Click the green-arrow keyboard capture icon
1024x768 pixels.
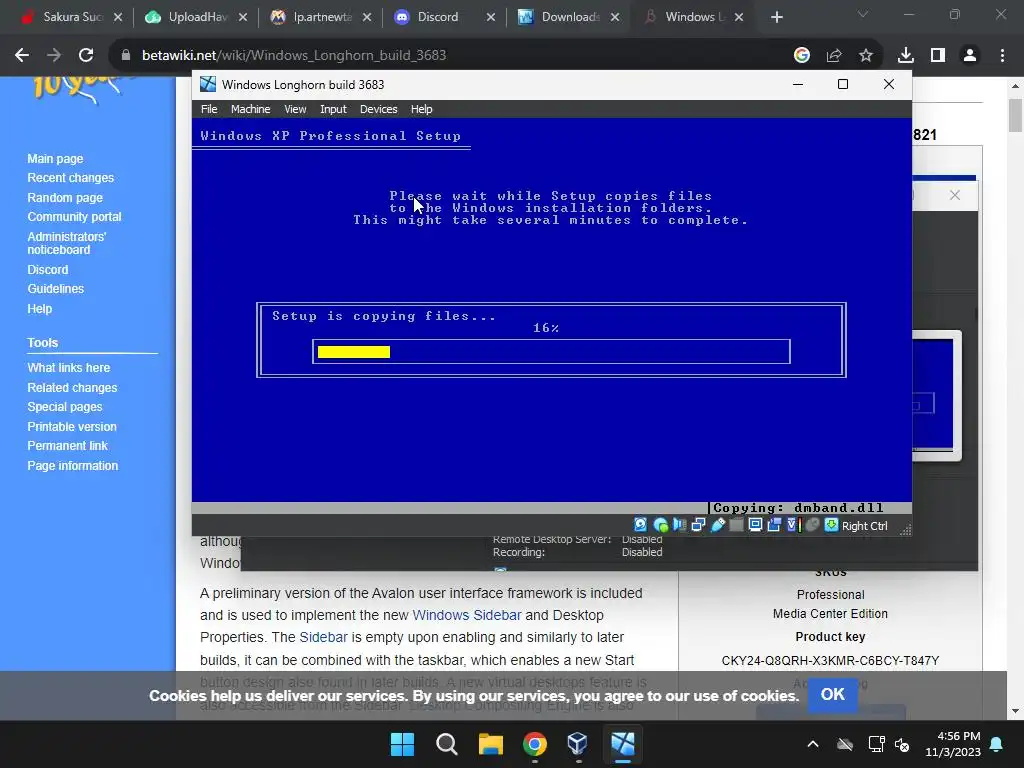831,525
